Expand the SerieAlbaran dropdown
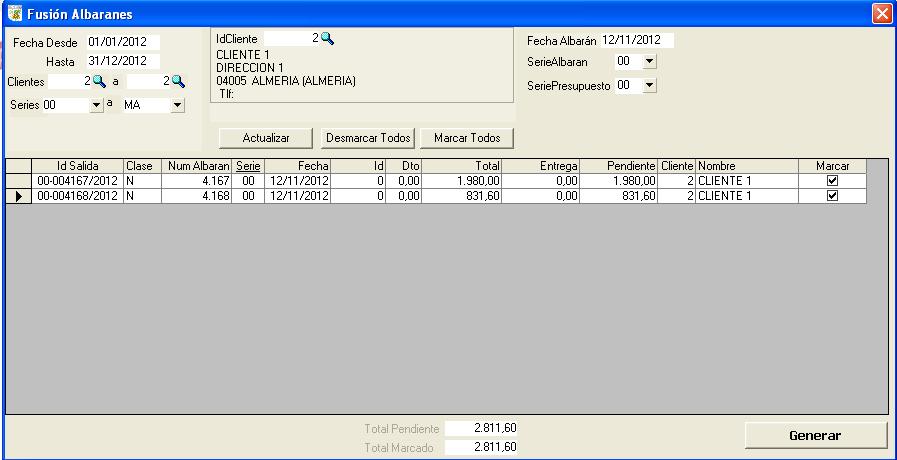 click(649, 61)
